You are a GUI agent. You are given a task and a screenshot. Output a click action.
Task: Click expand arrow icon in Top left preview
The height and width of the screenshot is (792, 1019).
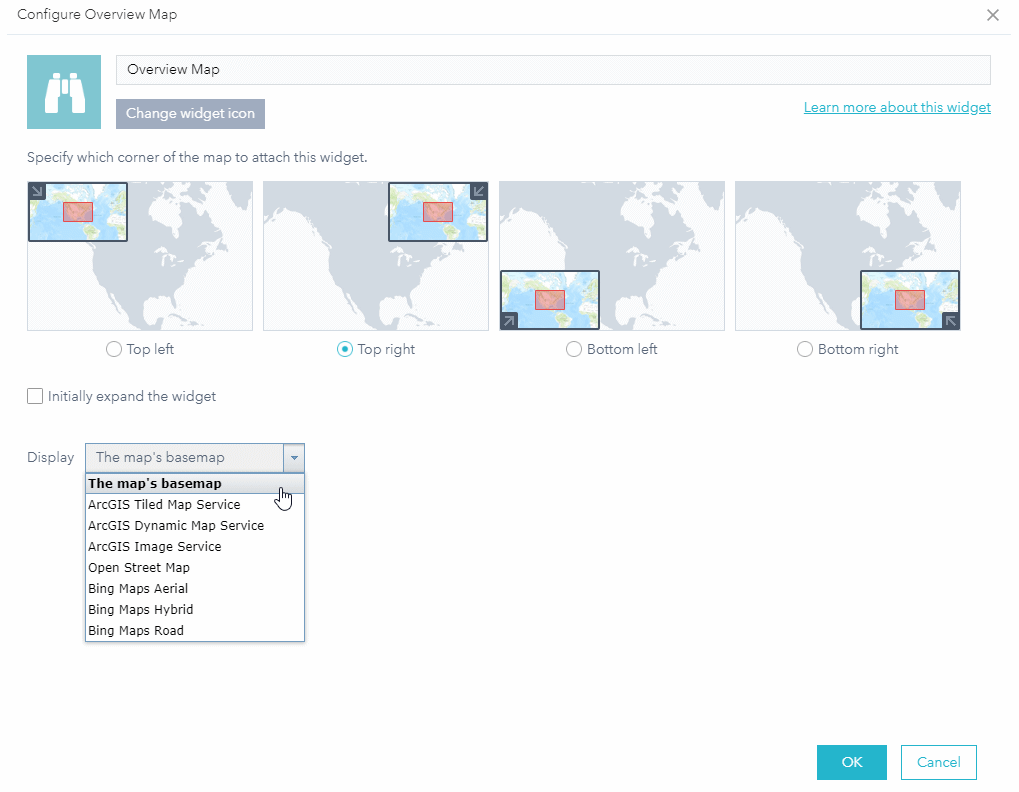tap(37, 191)
